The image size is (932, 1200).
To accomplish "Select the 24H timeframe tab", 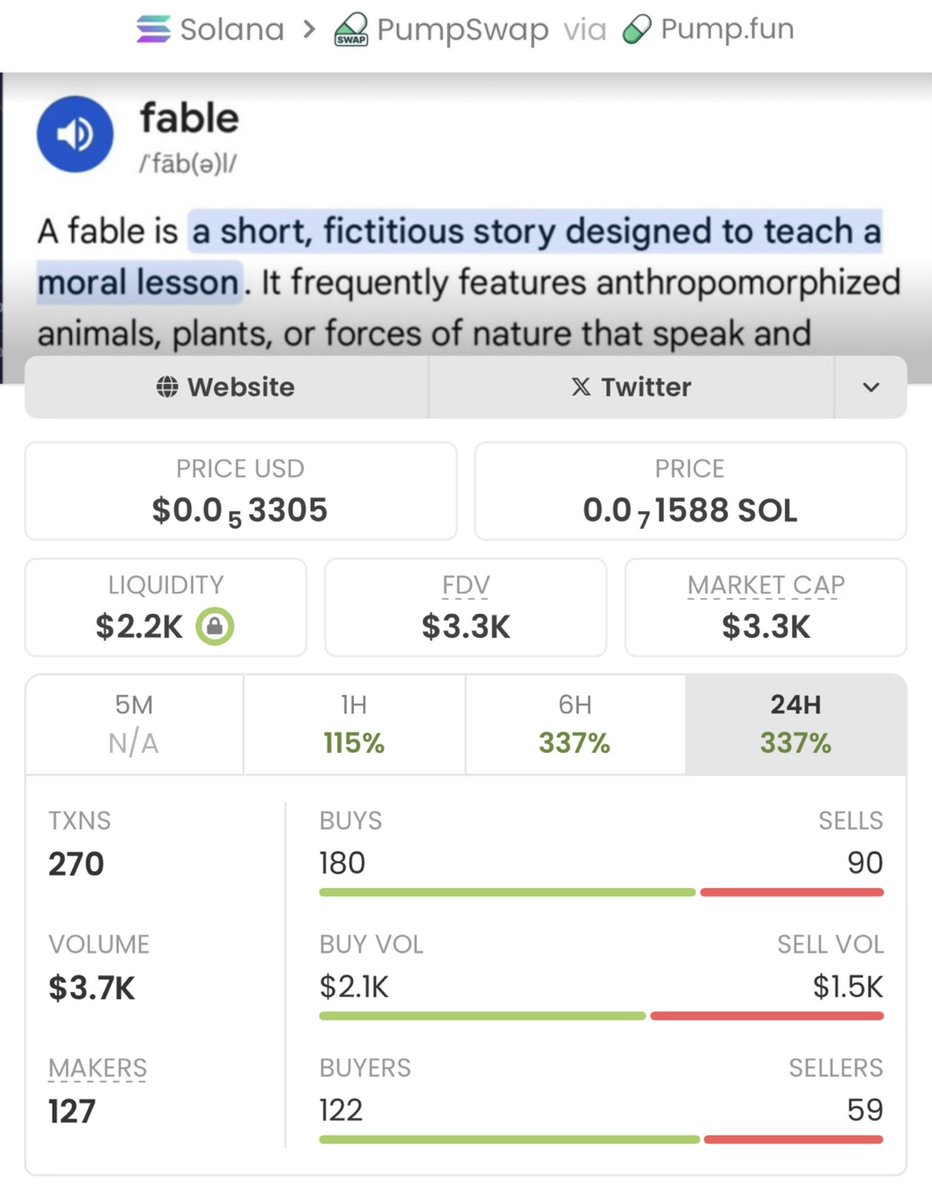I will [x=796, y=724].
